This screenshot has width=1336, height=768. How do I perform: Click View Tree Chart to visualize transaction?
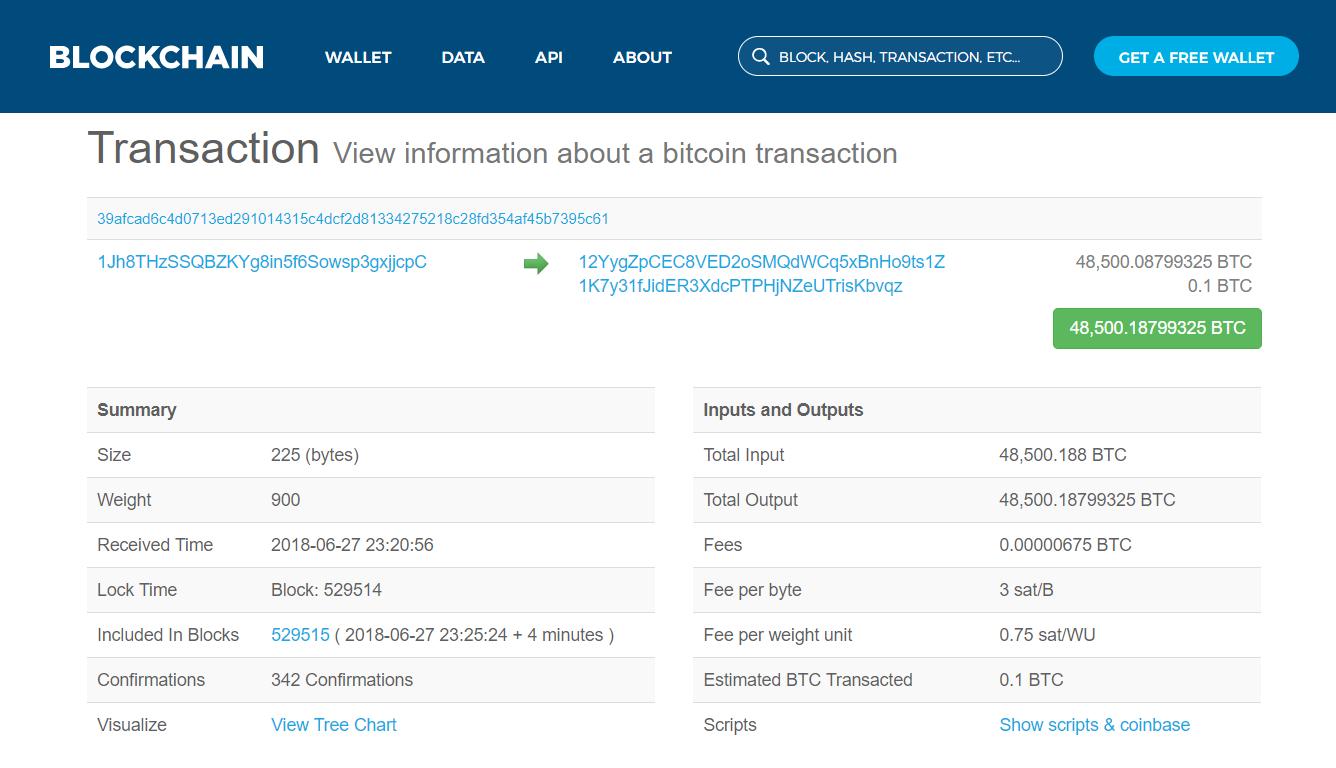pos(334,724)
